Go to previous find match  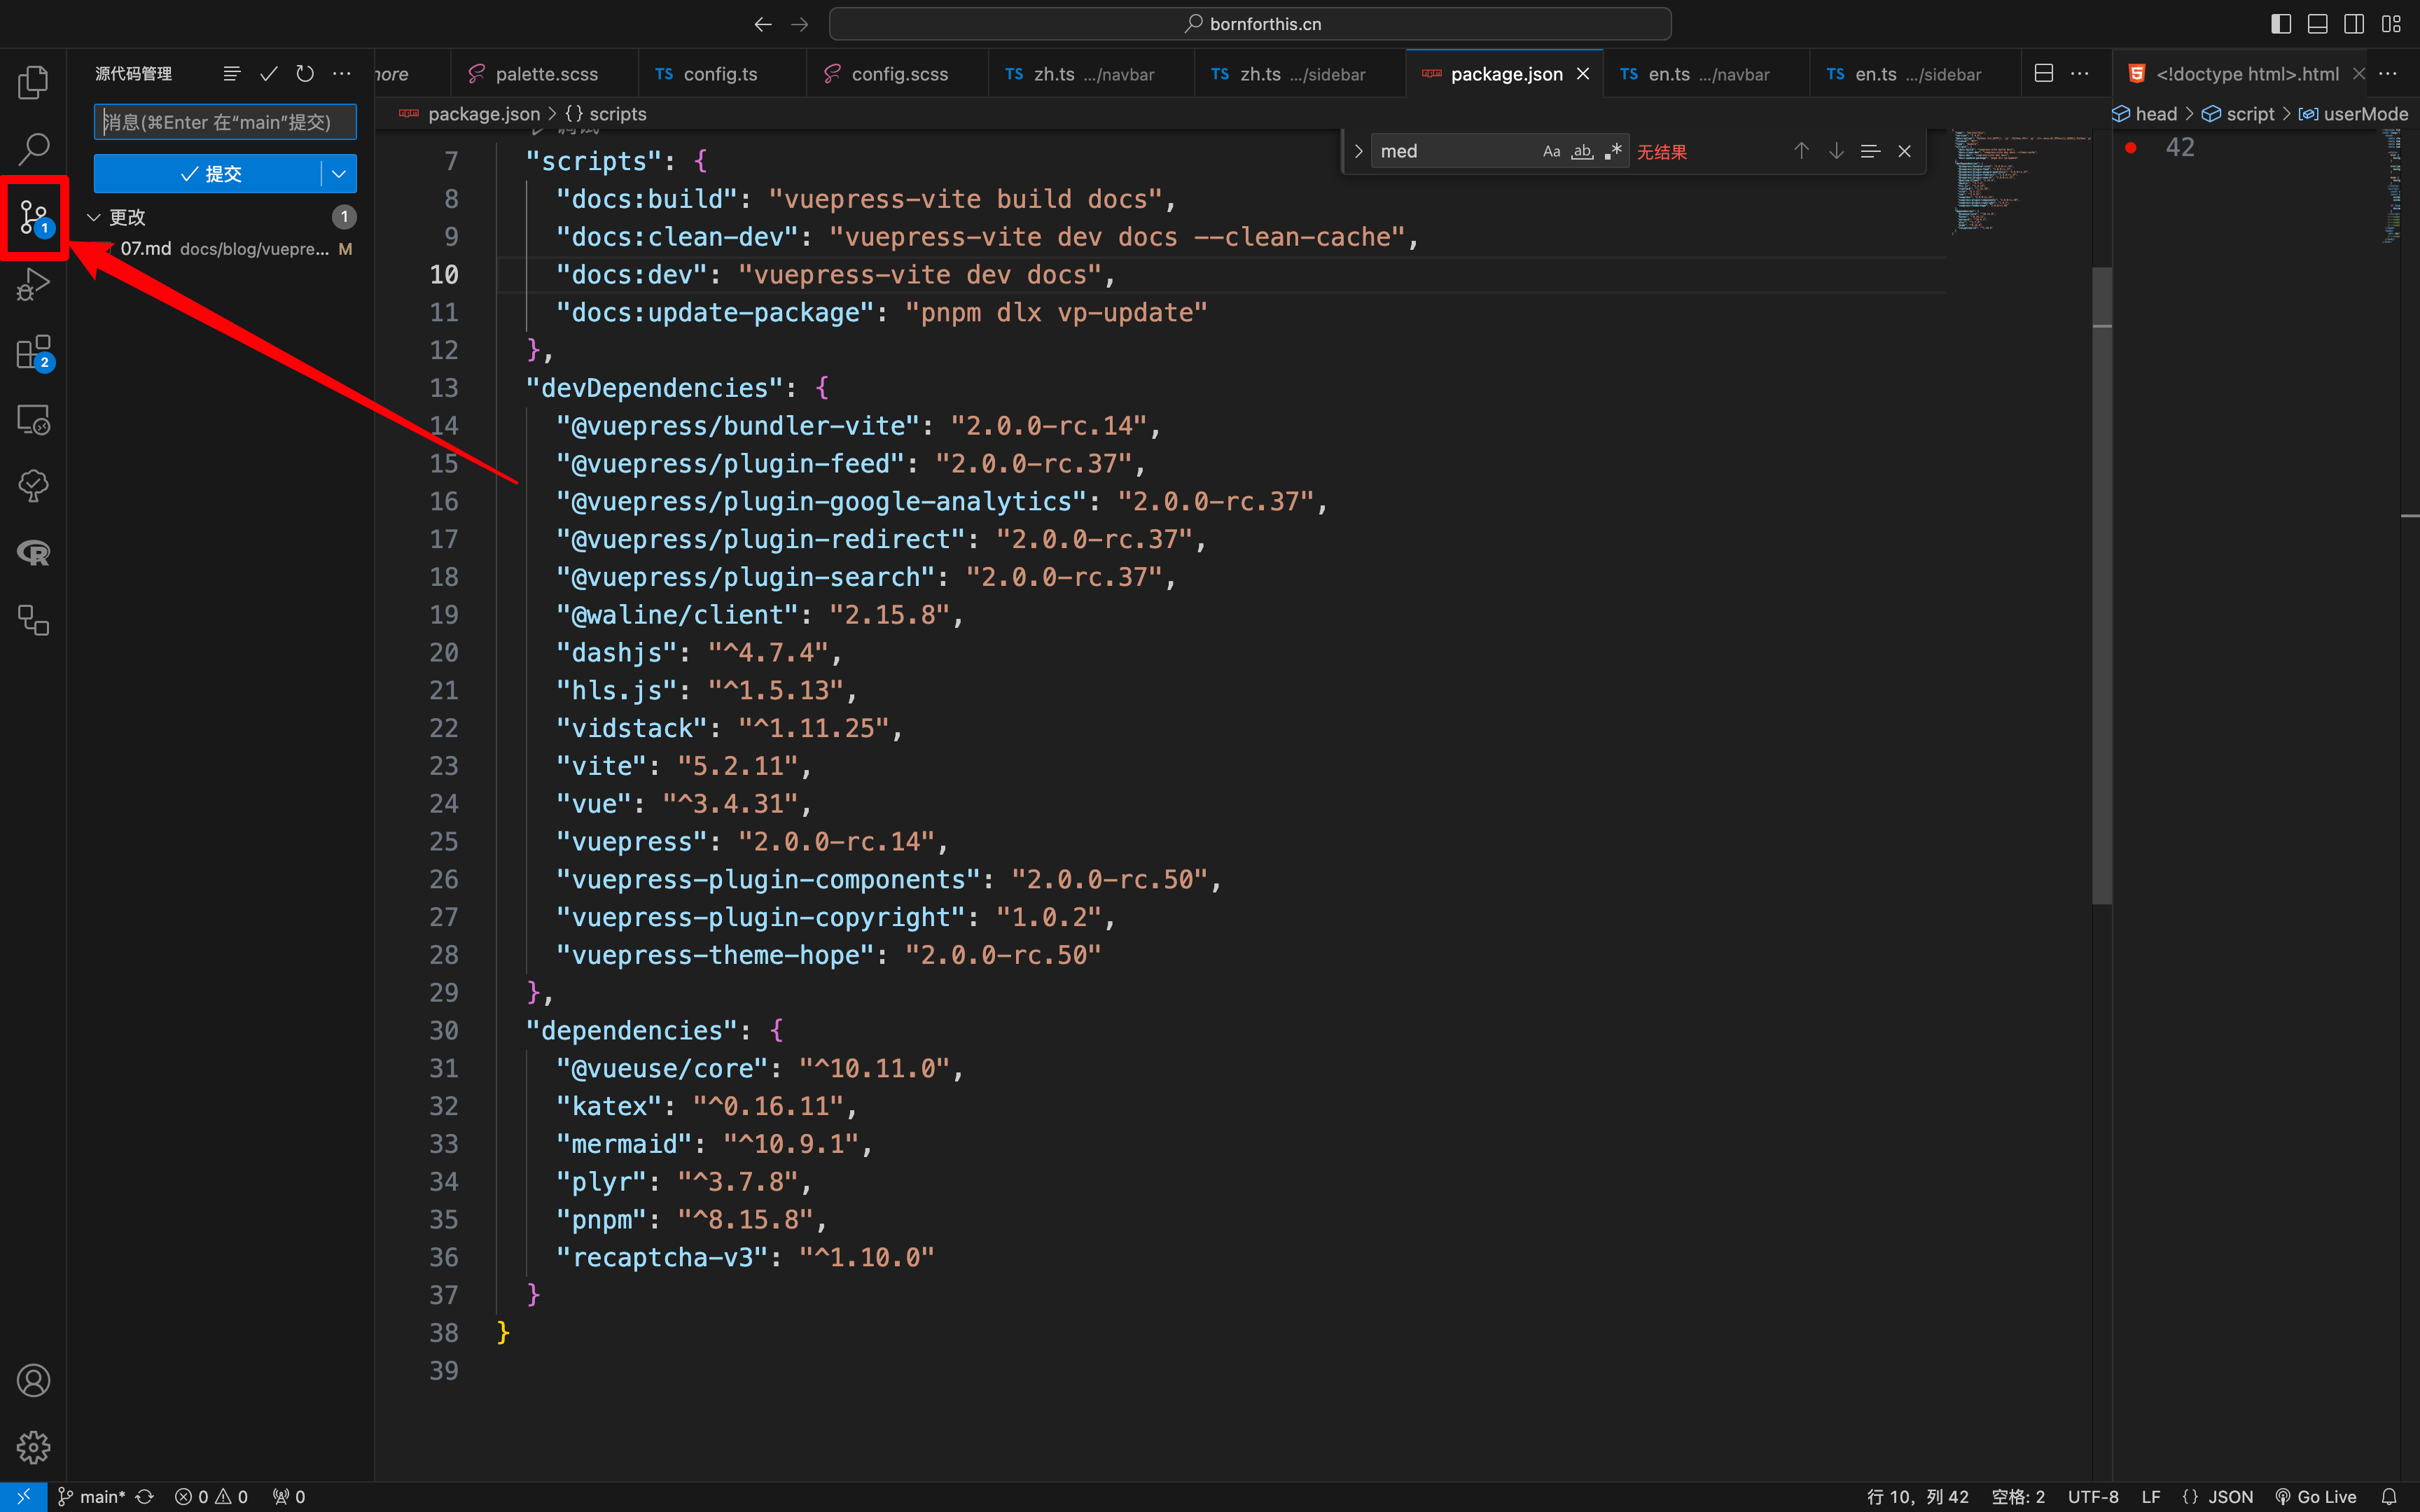pos(1801,151)
